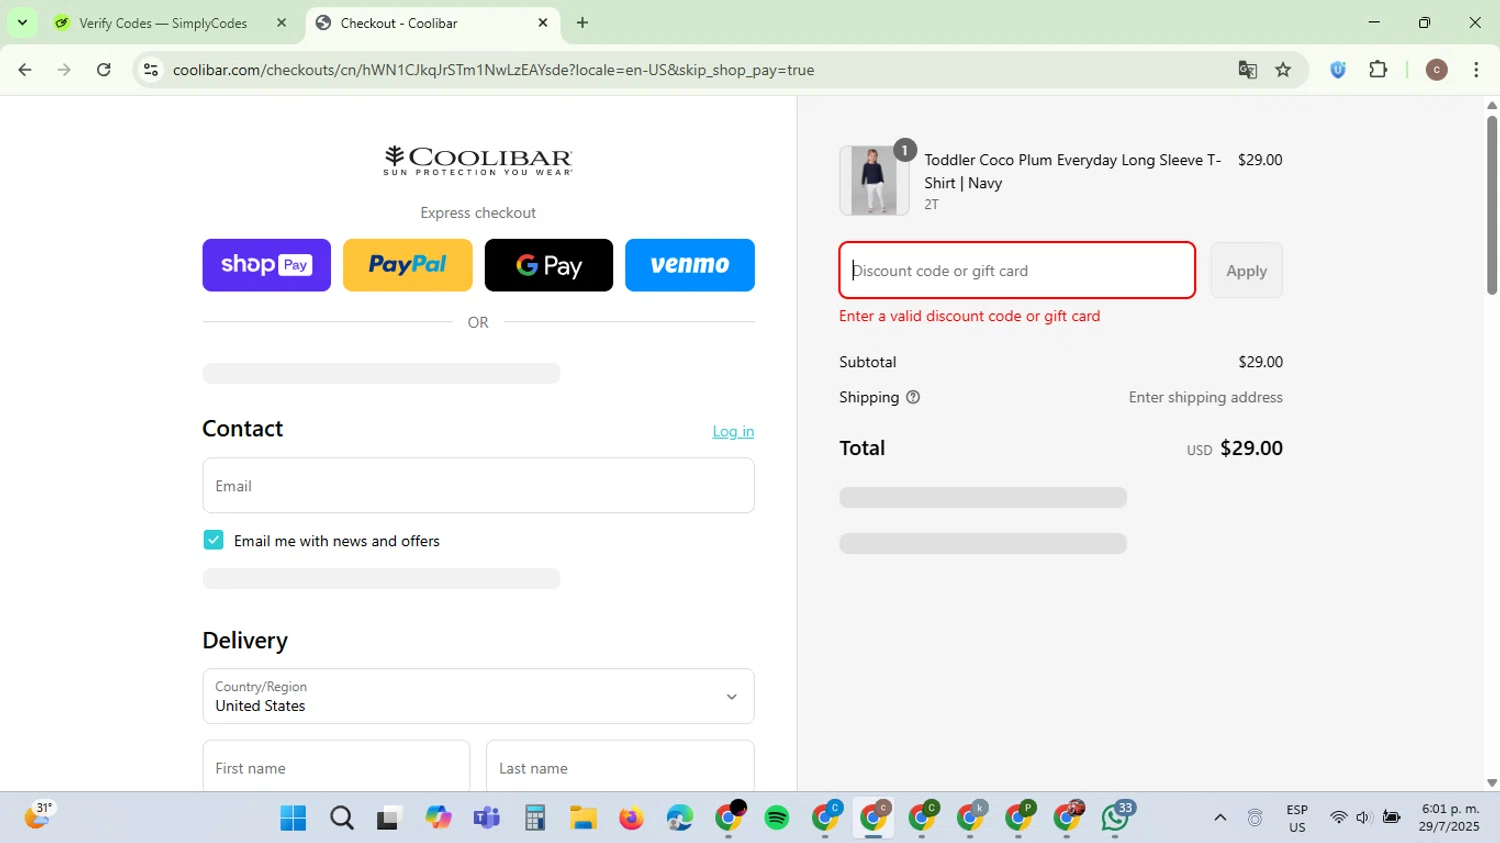The width and height of the screenshot is (1500, 843).
Task: Pay using Venmo
Action: 690,265
